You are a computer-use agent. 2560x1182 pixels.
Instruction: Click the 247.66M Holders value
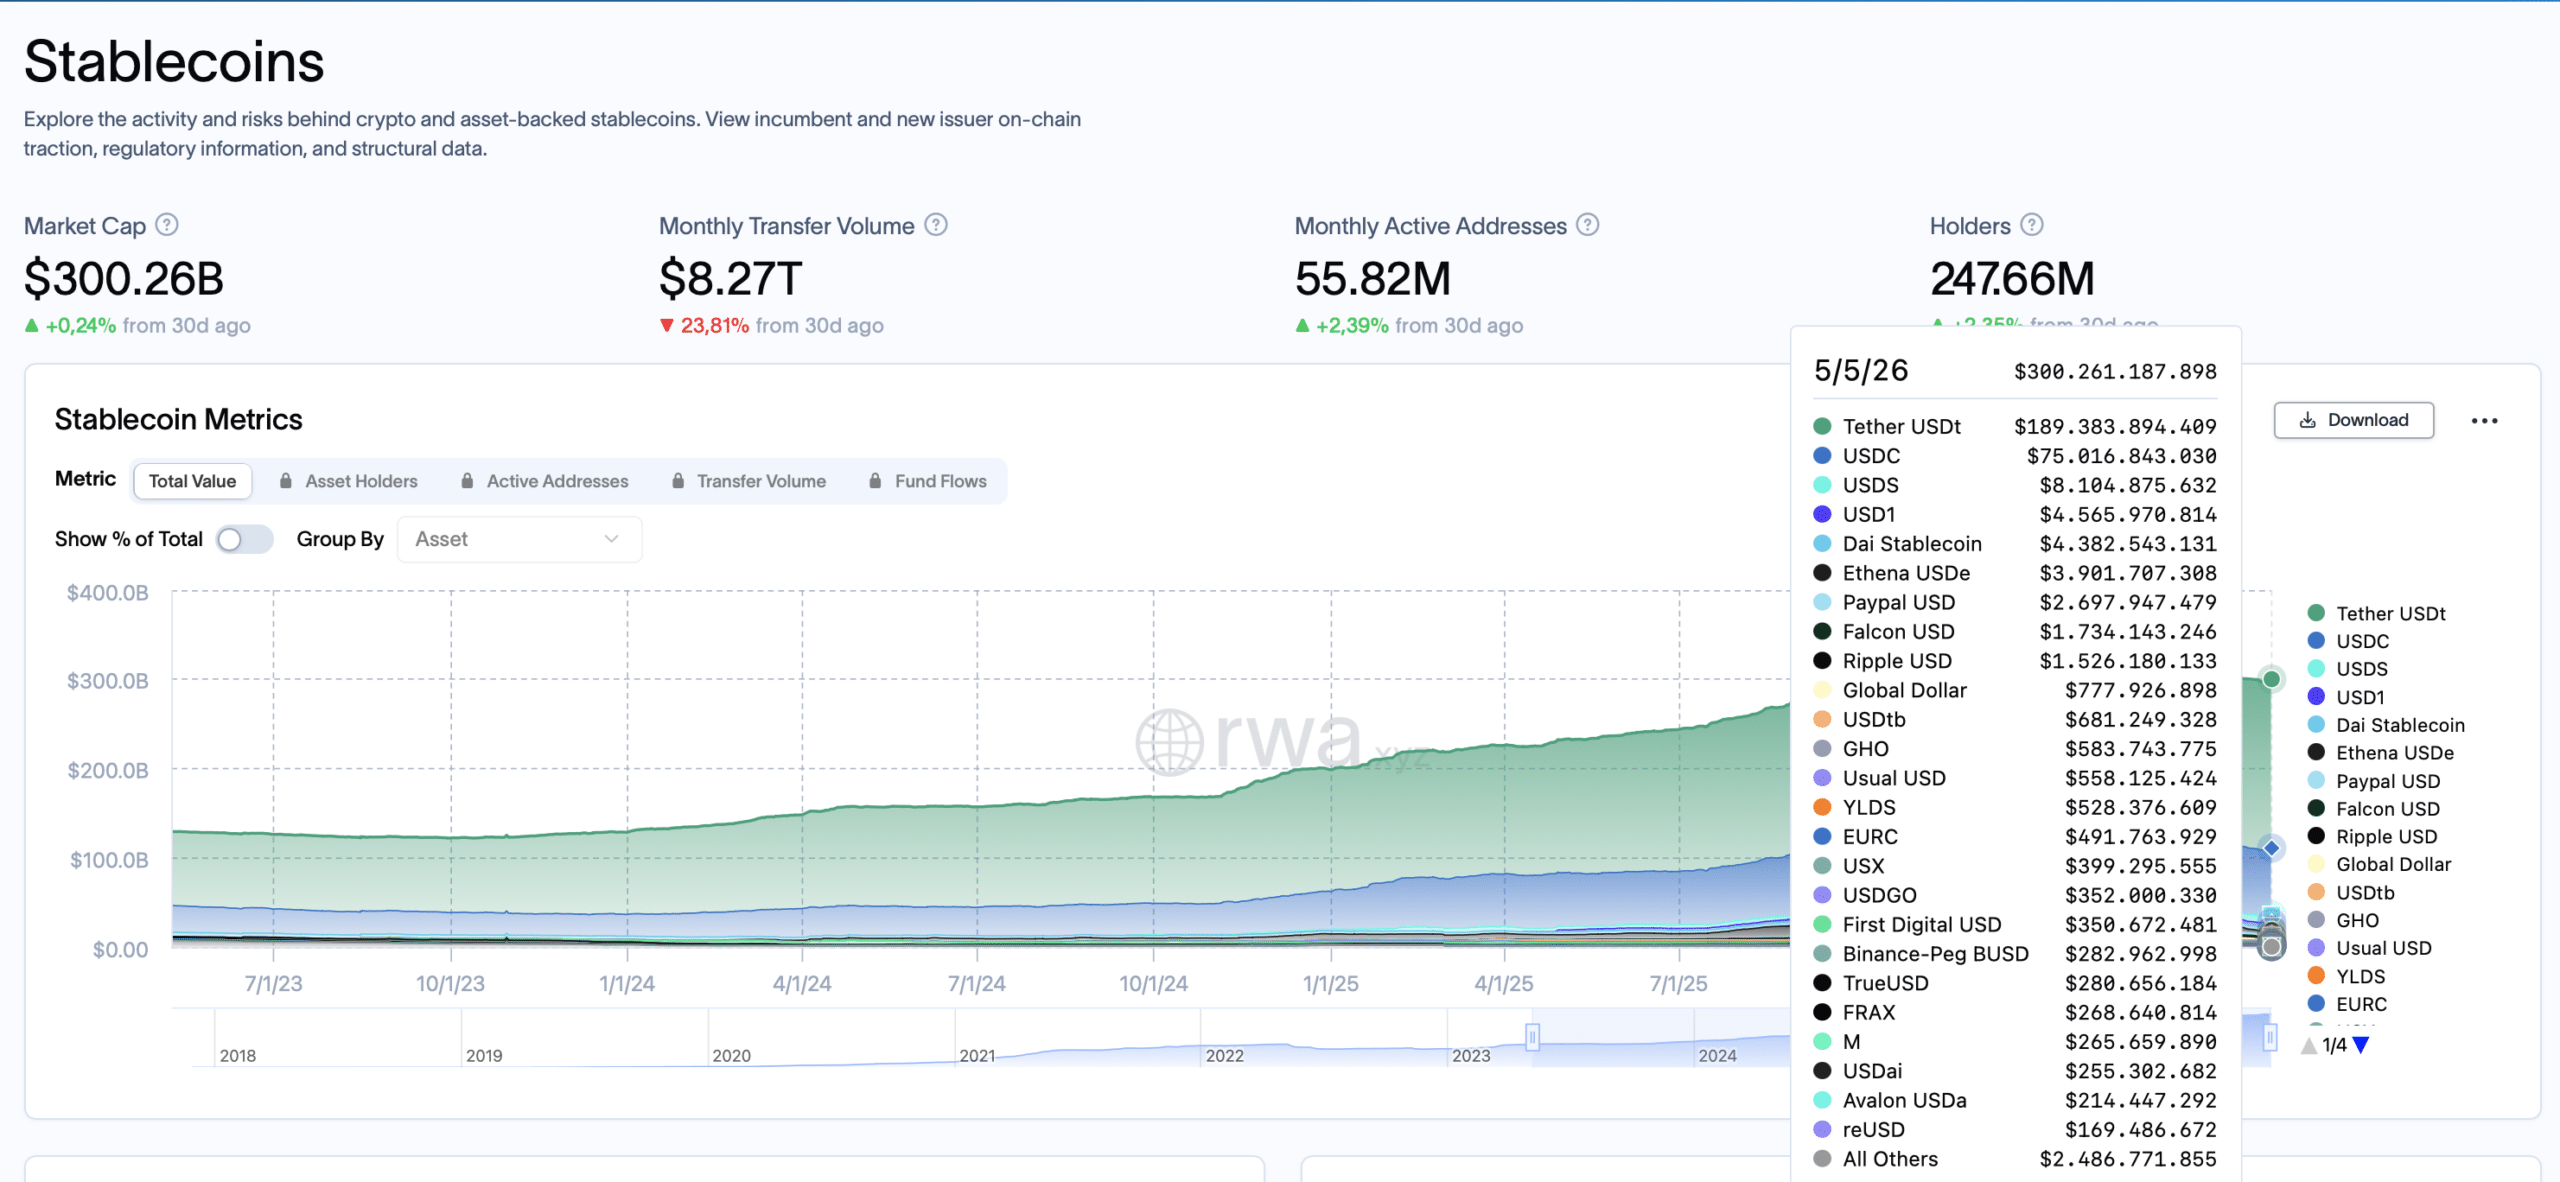coord(2012,279)
